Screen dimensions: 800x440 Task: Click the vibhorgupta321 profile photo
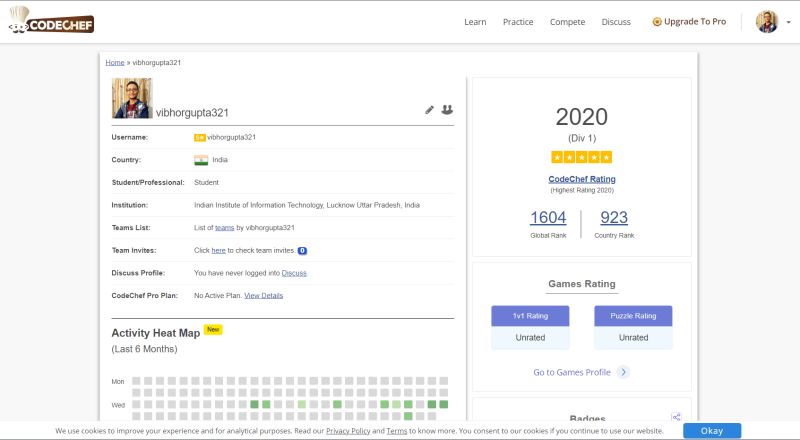(x=132, y=98)
